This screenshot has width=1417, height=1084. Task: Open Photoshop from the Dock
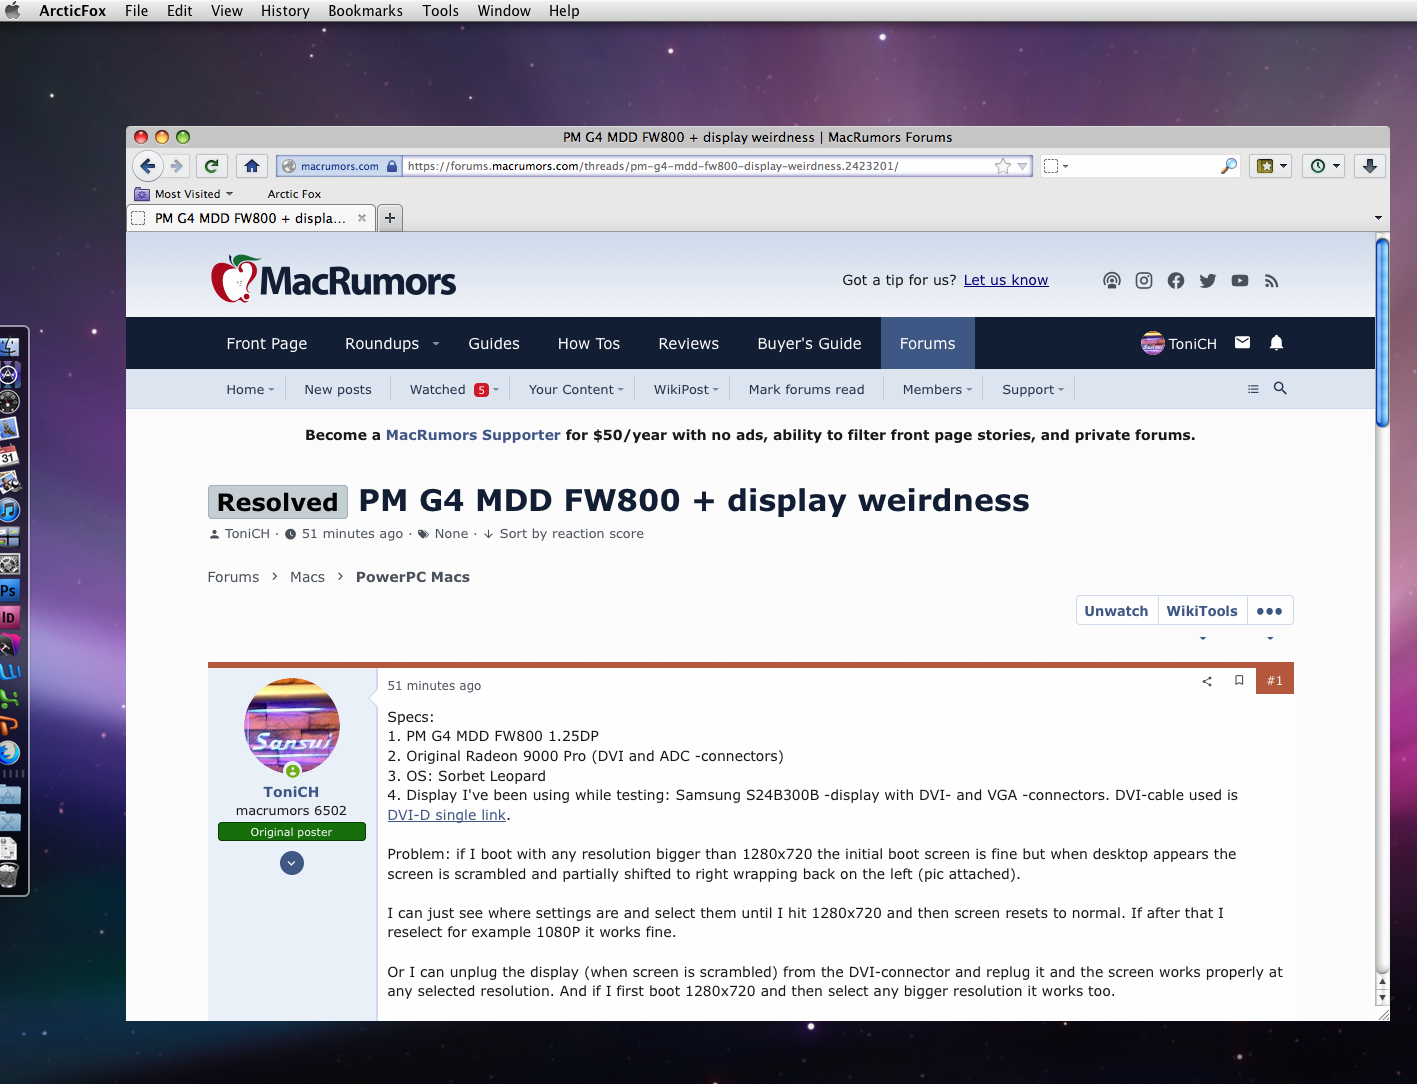click(8, 590)
